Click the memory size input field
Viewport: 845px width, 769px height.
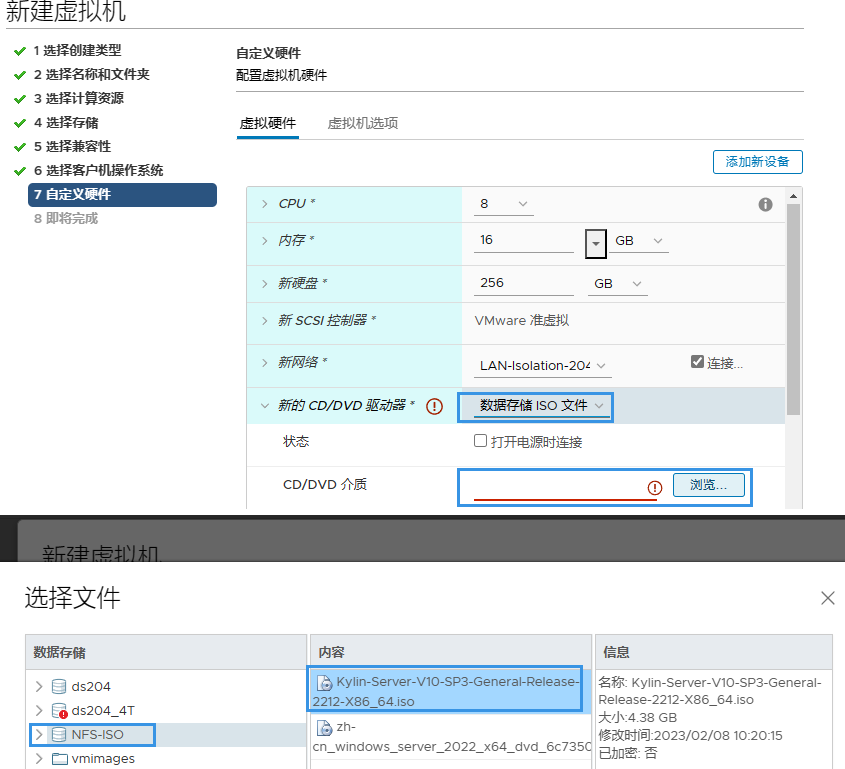(x=524, y=240)
